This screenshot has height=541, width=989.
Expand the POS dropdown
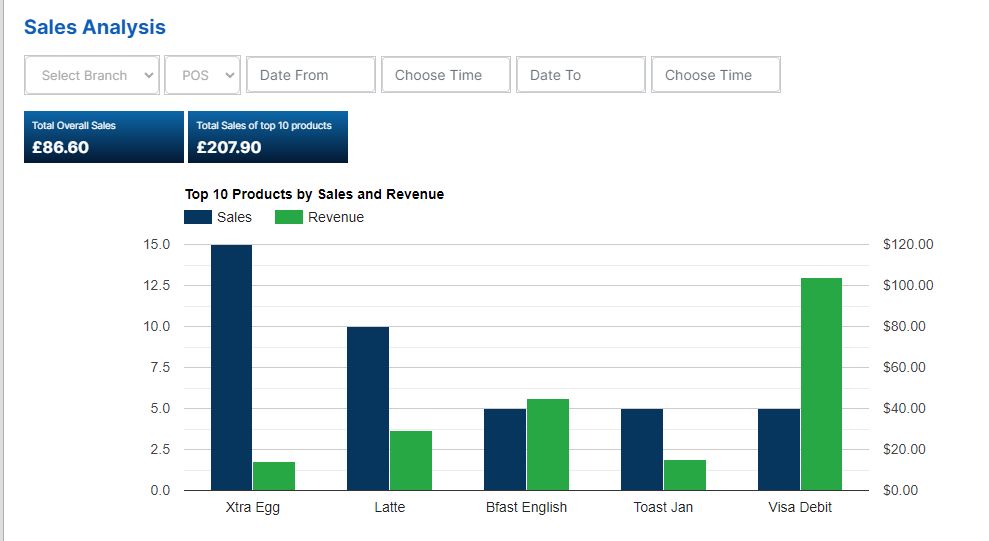(x=203, y=75)
